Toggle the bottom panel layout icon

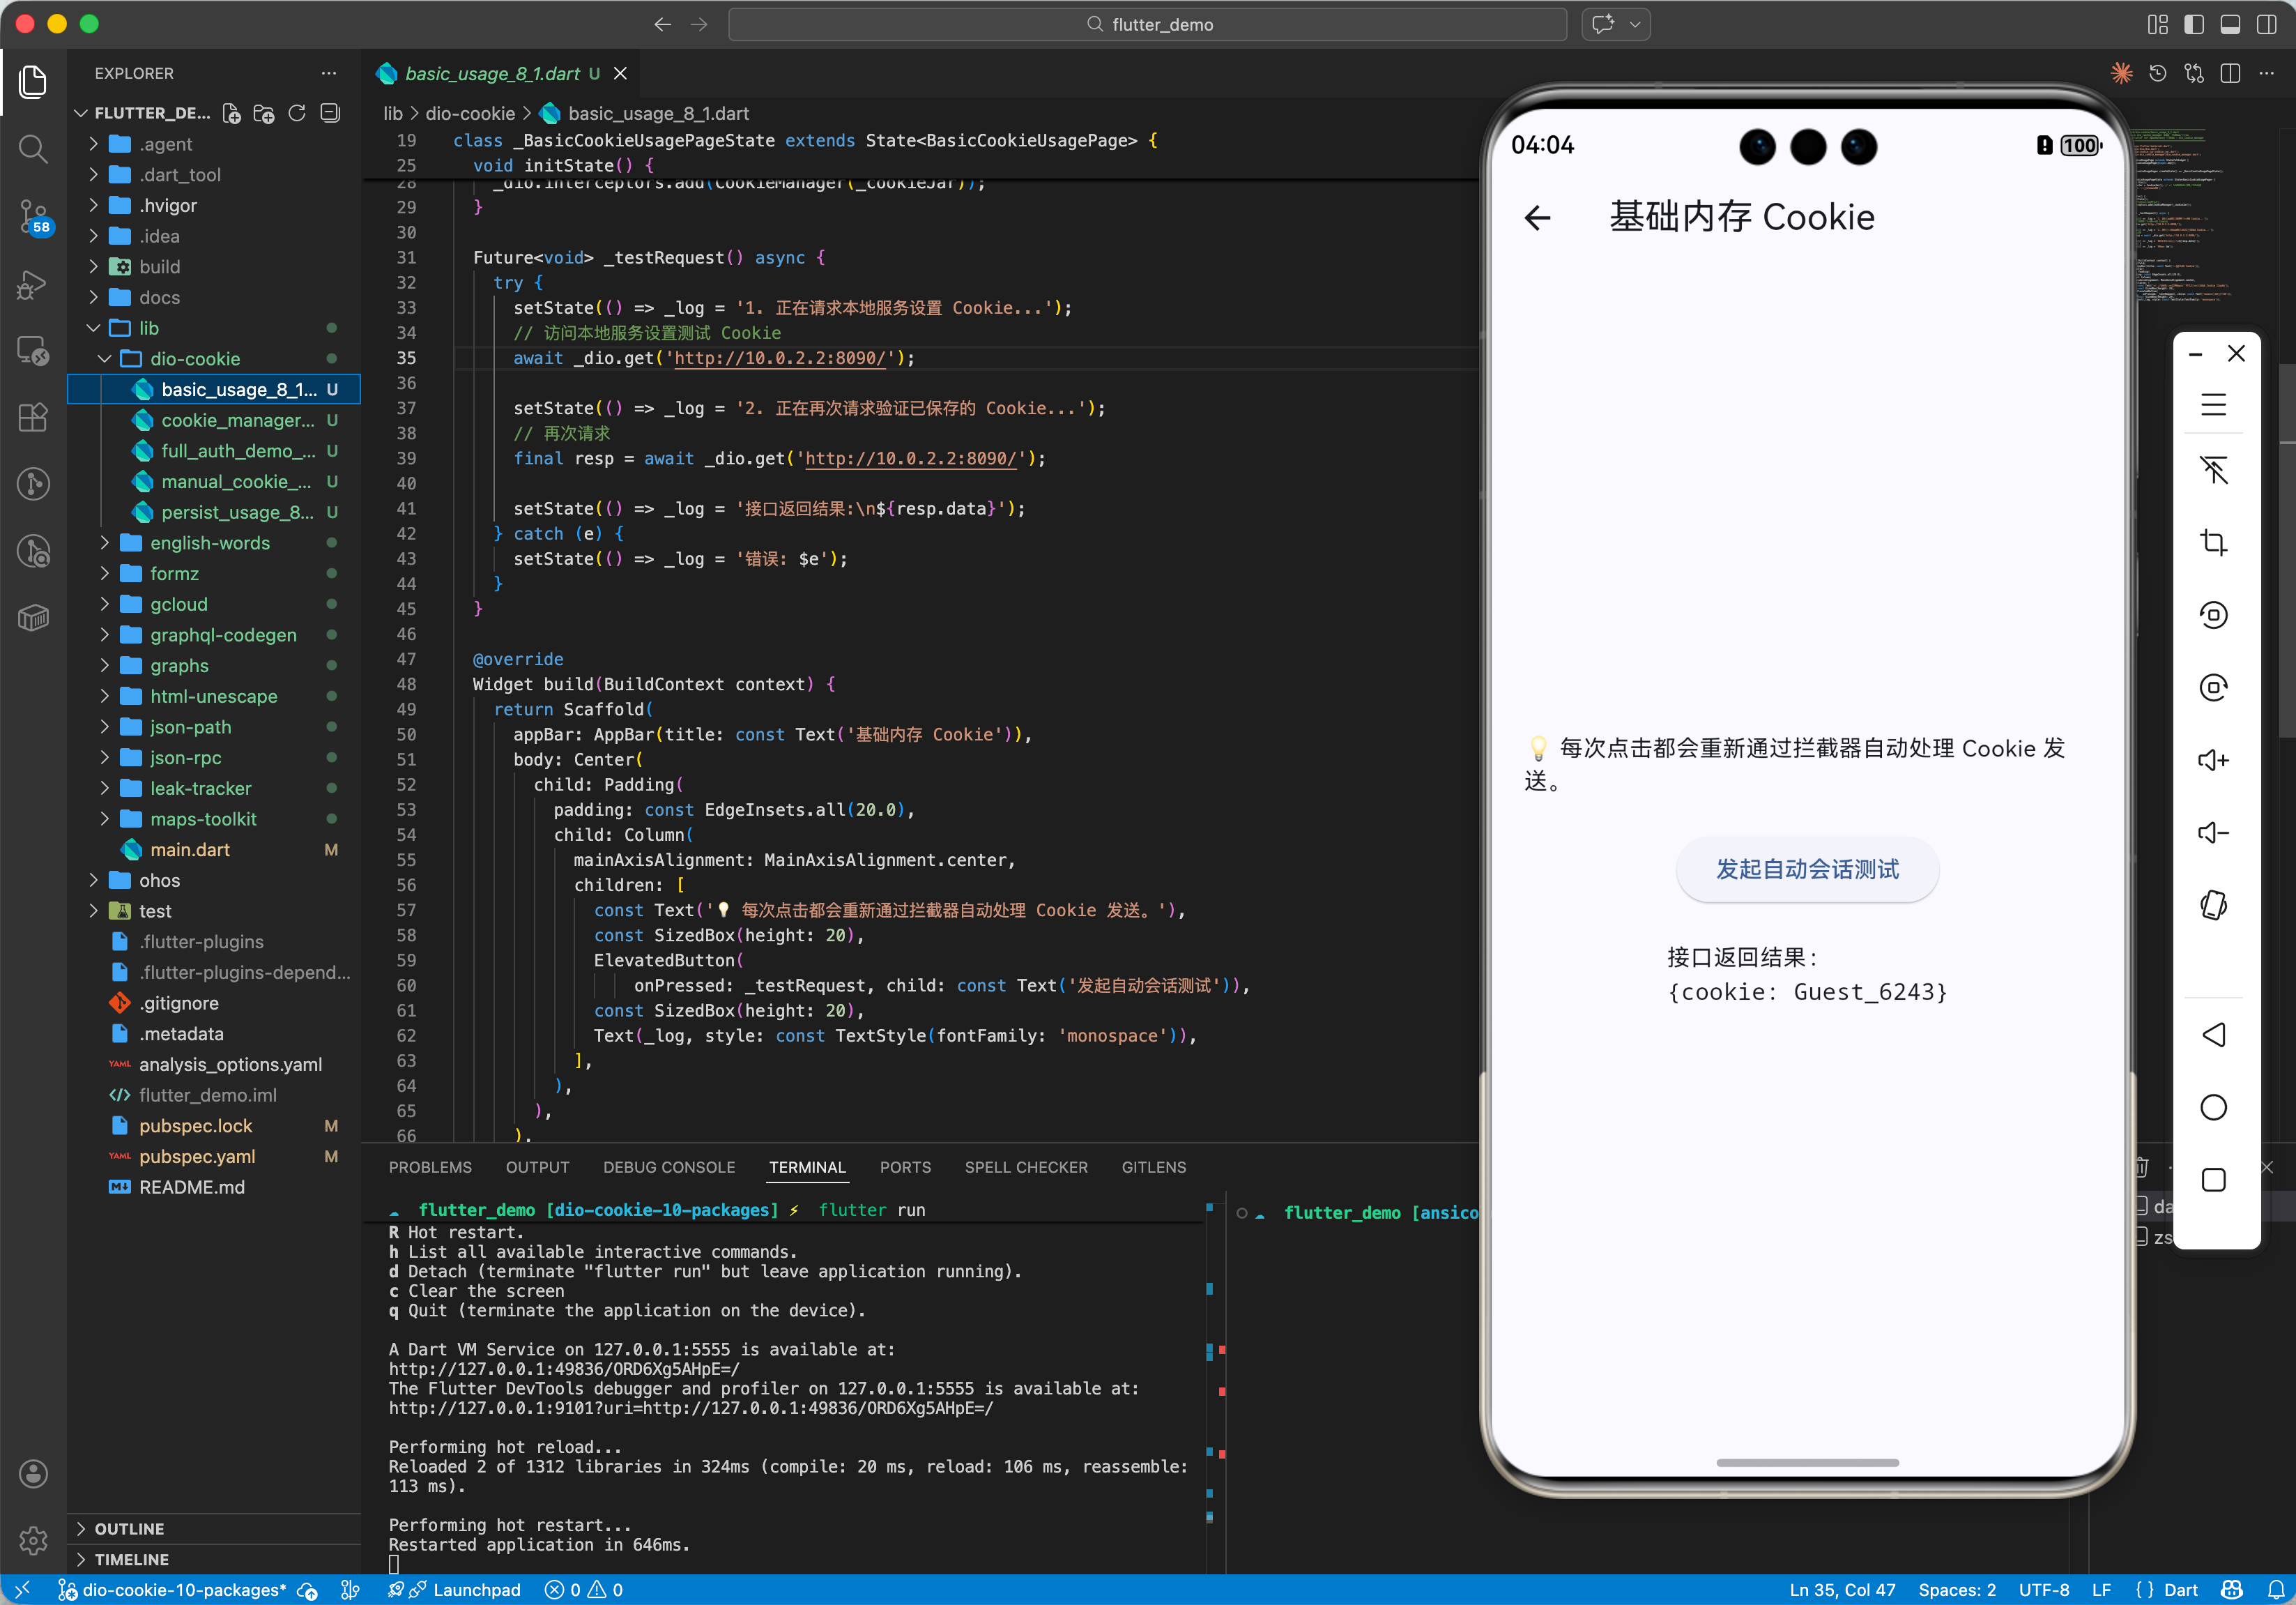click(x=2230, y=24)
